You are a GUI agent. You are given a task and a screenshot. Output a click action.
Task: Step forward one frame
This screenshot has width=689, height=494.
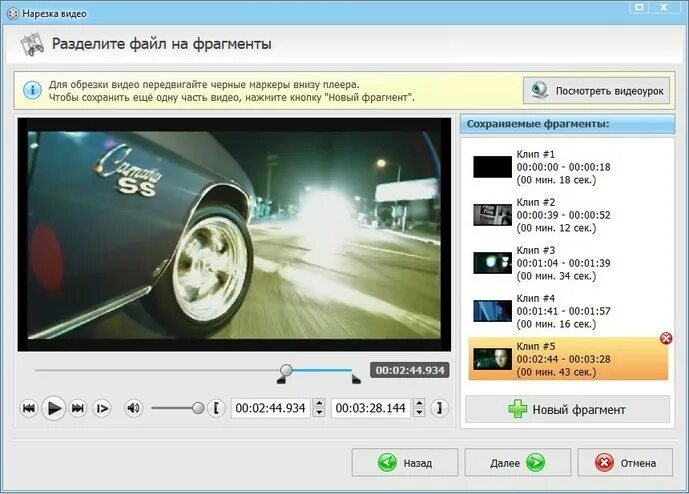(102, 408)
